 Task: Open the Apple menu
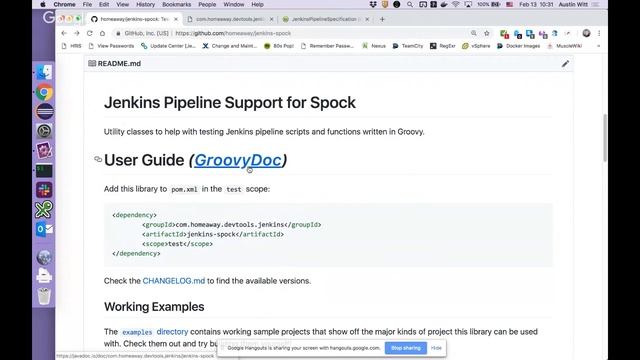tap(43, 4)
